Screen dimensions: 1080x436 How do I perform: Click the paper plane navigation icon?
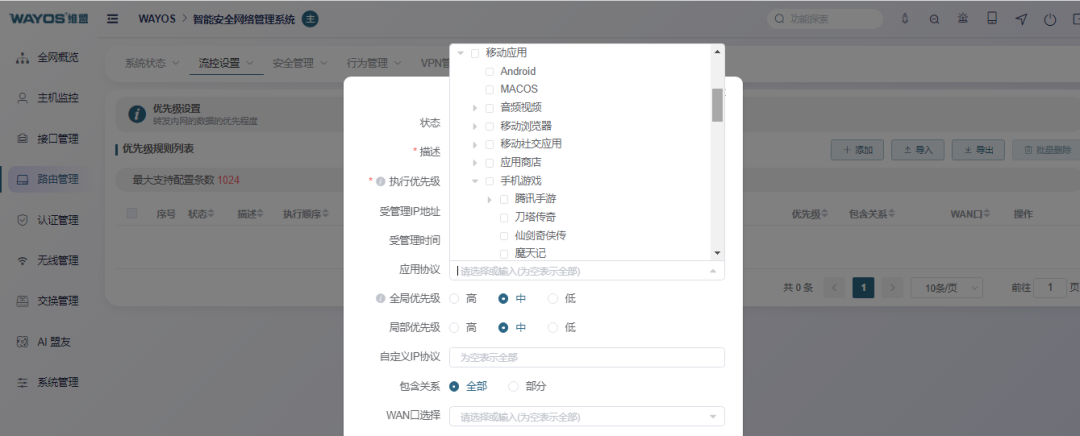[x=1021, y=19]
